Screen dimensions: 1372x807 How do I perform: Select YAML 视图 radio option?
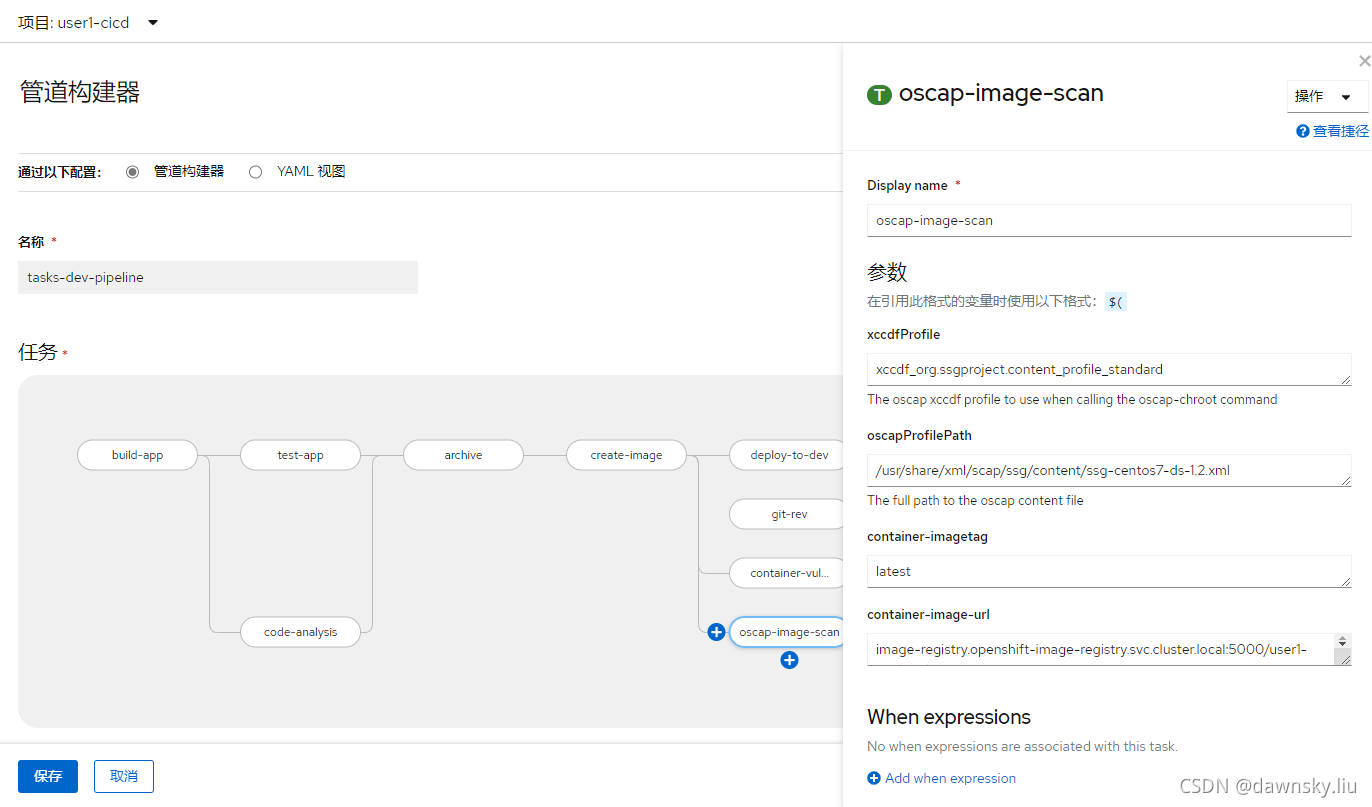tap(255, 172)
